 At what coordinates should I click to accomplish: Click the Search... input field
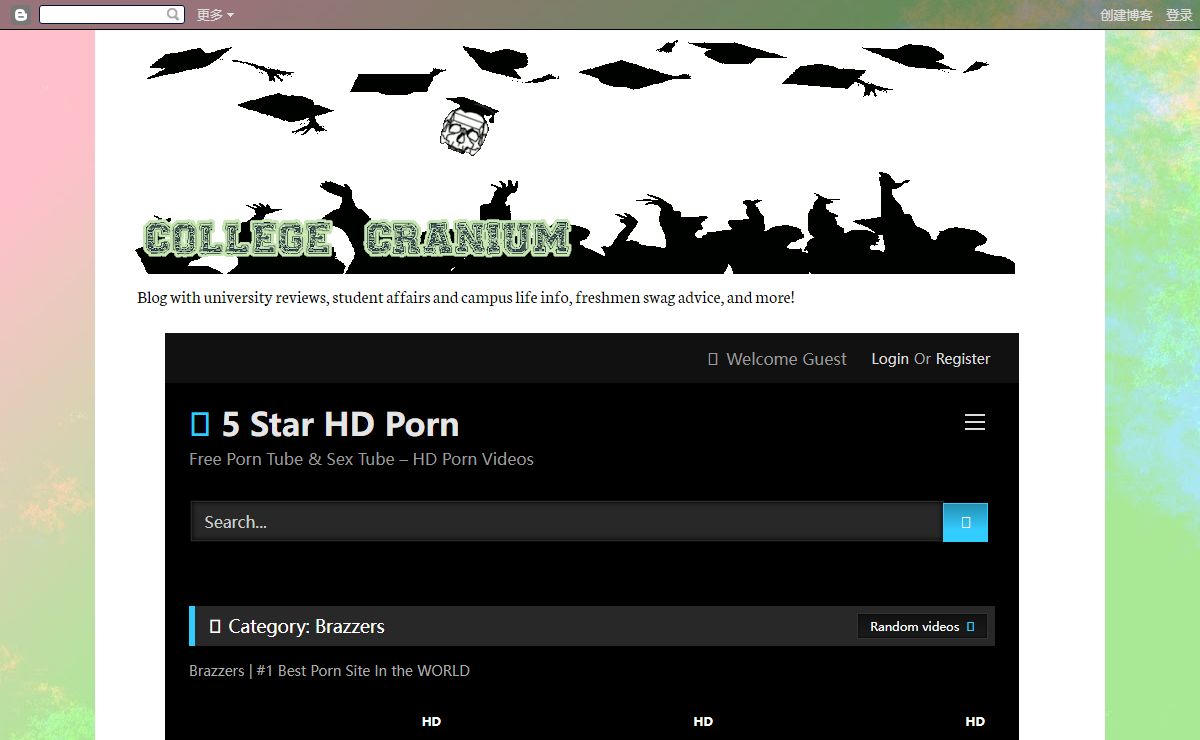click(567, 522)
